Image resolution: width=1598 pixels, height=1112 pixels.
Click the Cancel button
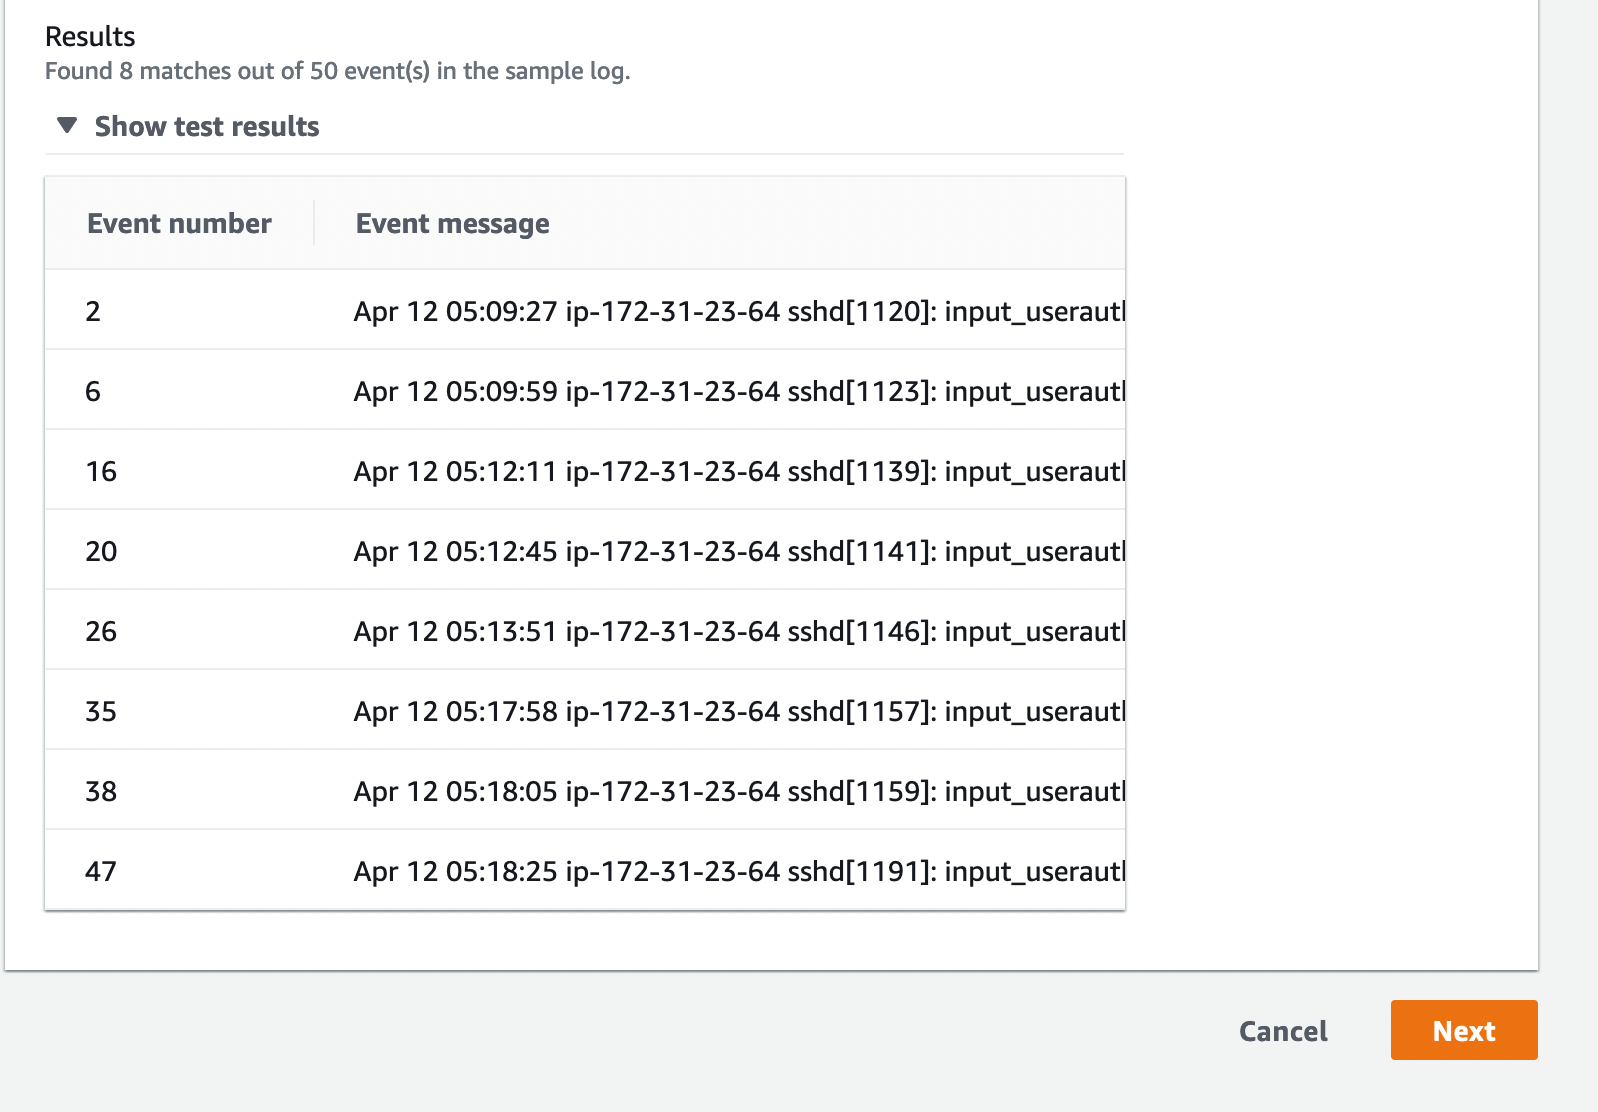(x=1283, y=1031)
